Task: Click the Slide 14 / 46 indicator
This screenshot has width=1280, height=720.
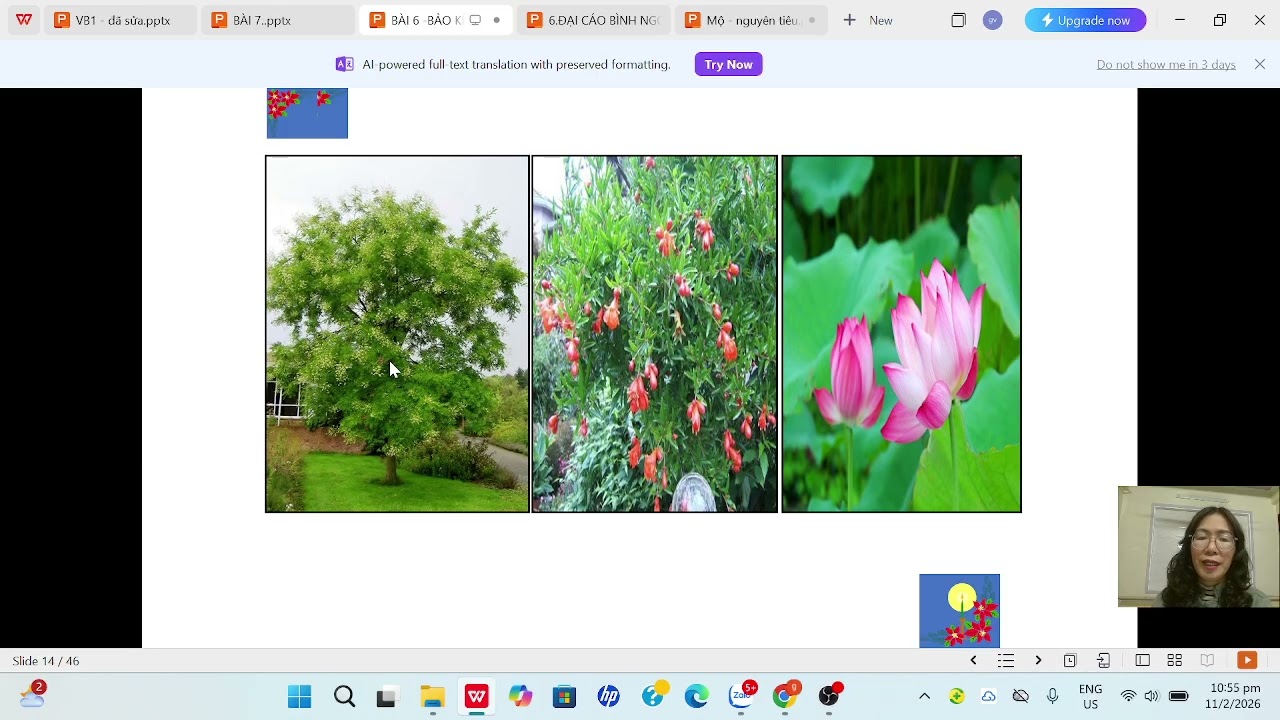Action: click(46, 661)
